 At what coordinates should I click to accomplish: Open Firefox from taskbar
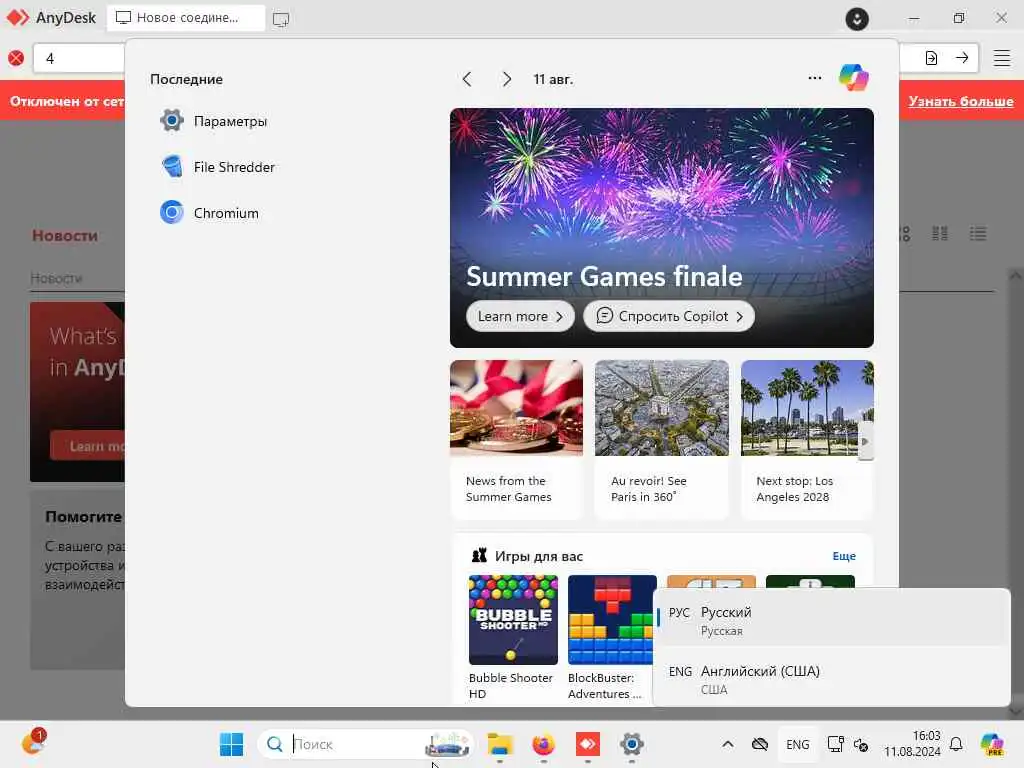[x=543, y=744]
